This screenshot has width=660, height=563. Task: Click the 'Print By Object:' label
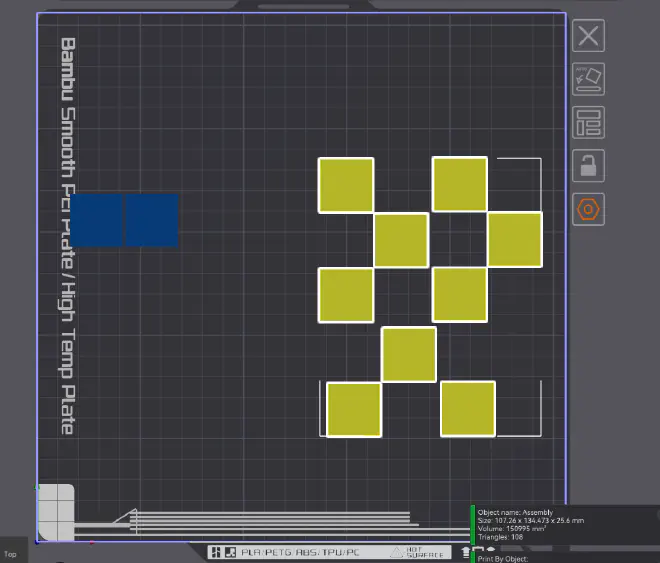(503, 559)
